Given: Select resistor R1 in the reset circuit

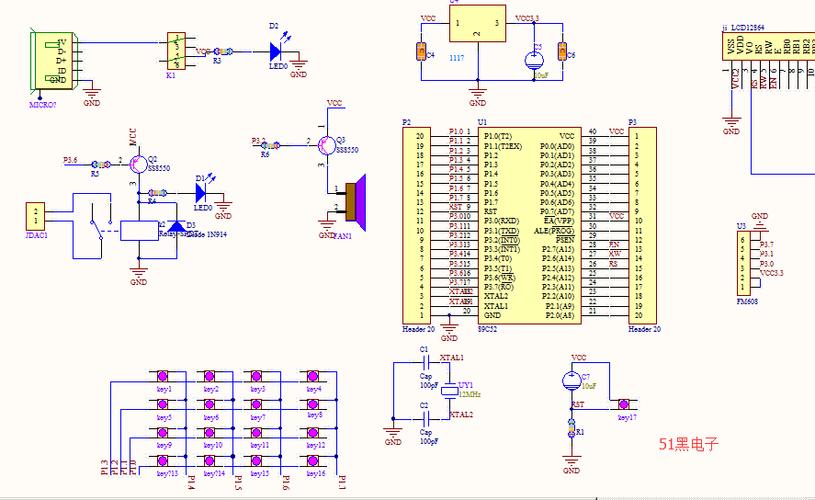Looking at the screenshot, I should 572,428.
